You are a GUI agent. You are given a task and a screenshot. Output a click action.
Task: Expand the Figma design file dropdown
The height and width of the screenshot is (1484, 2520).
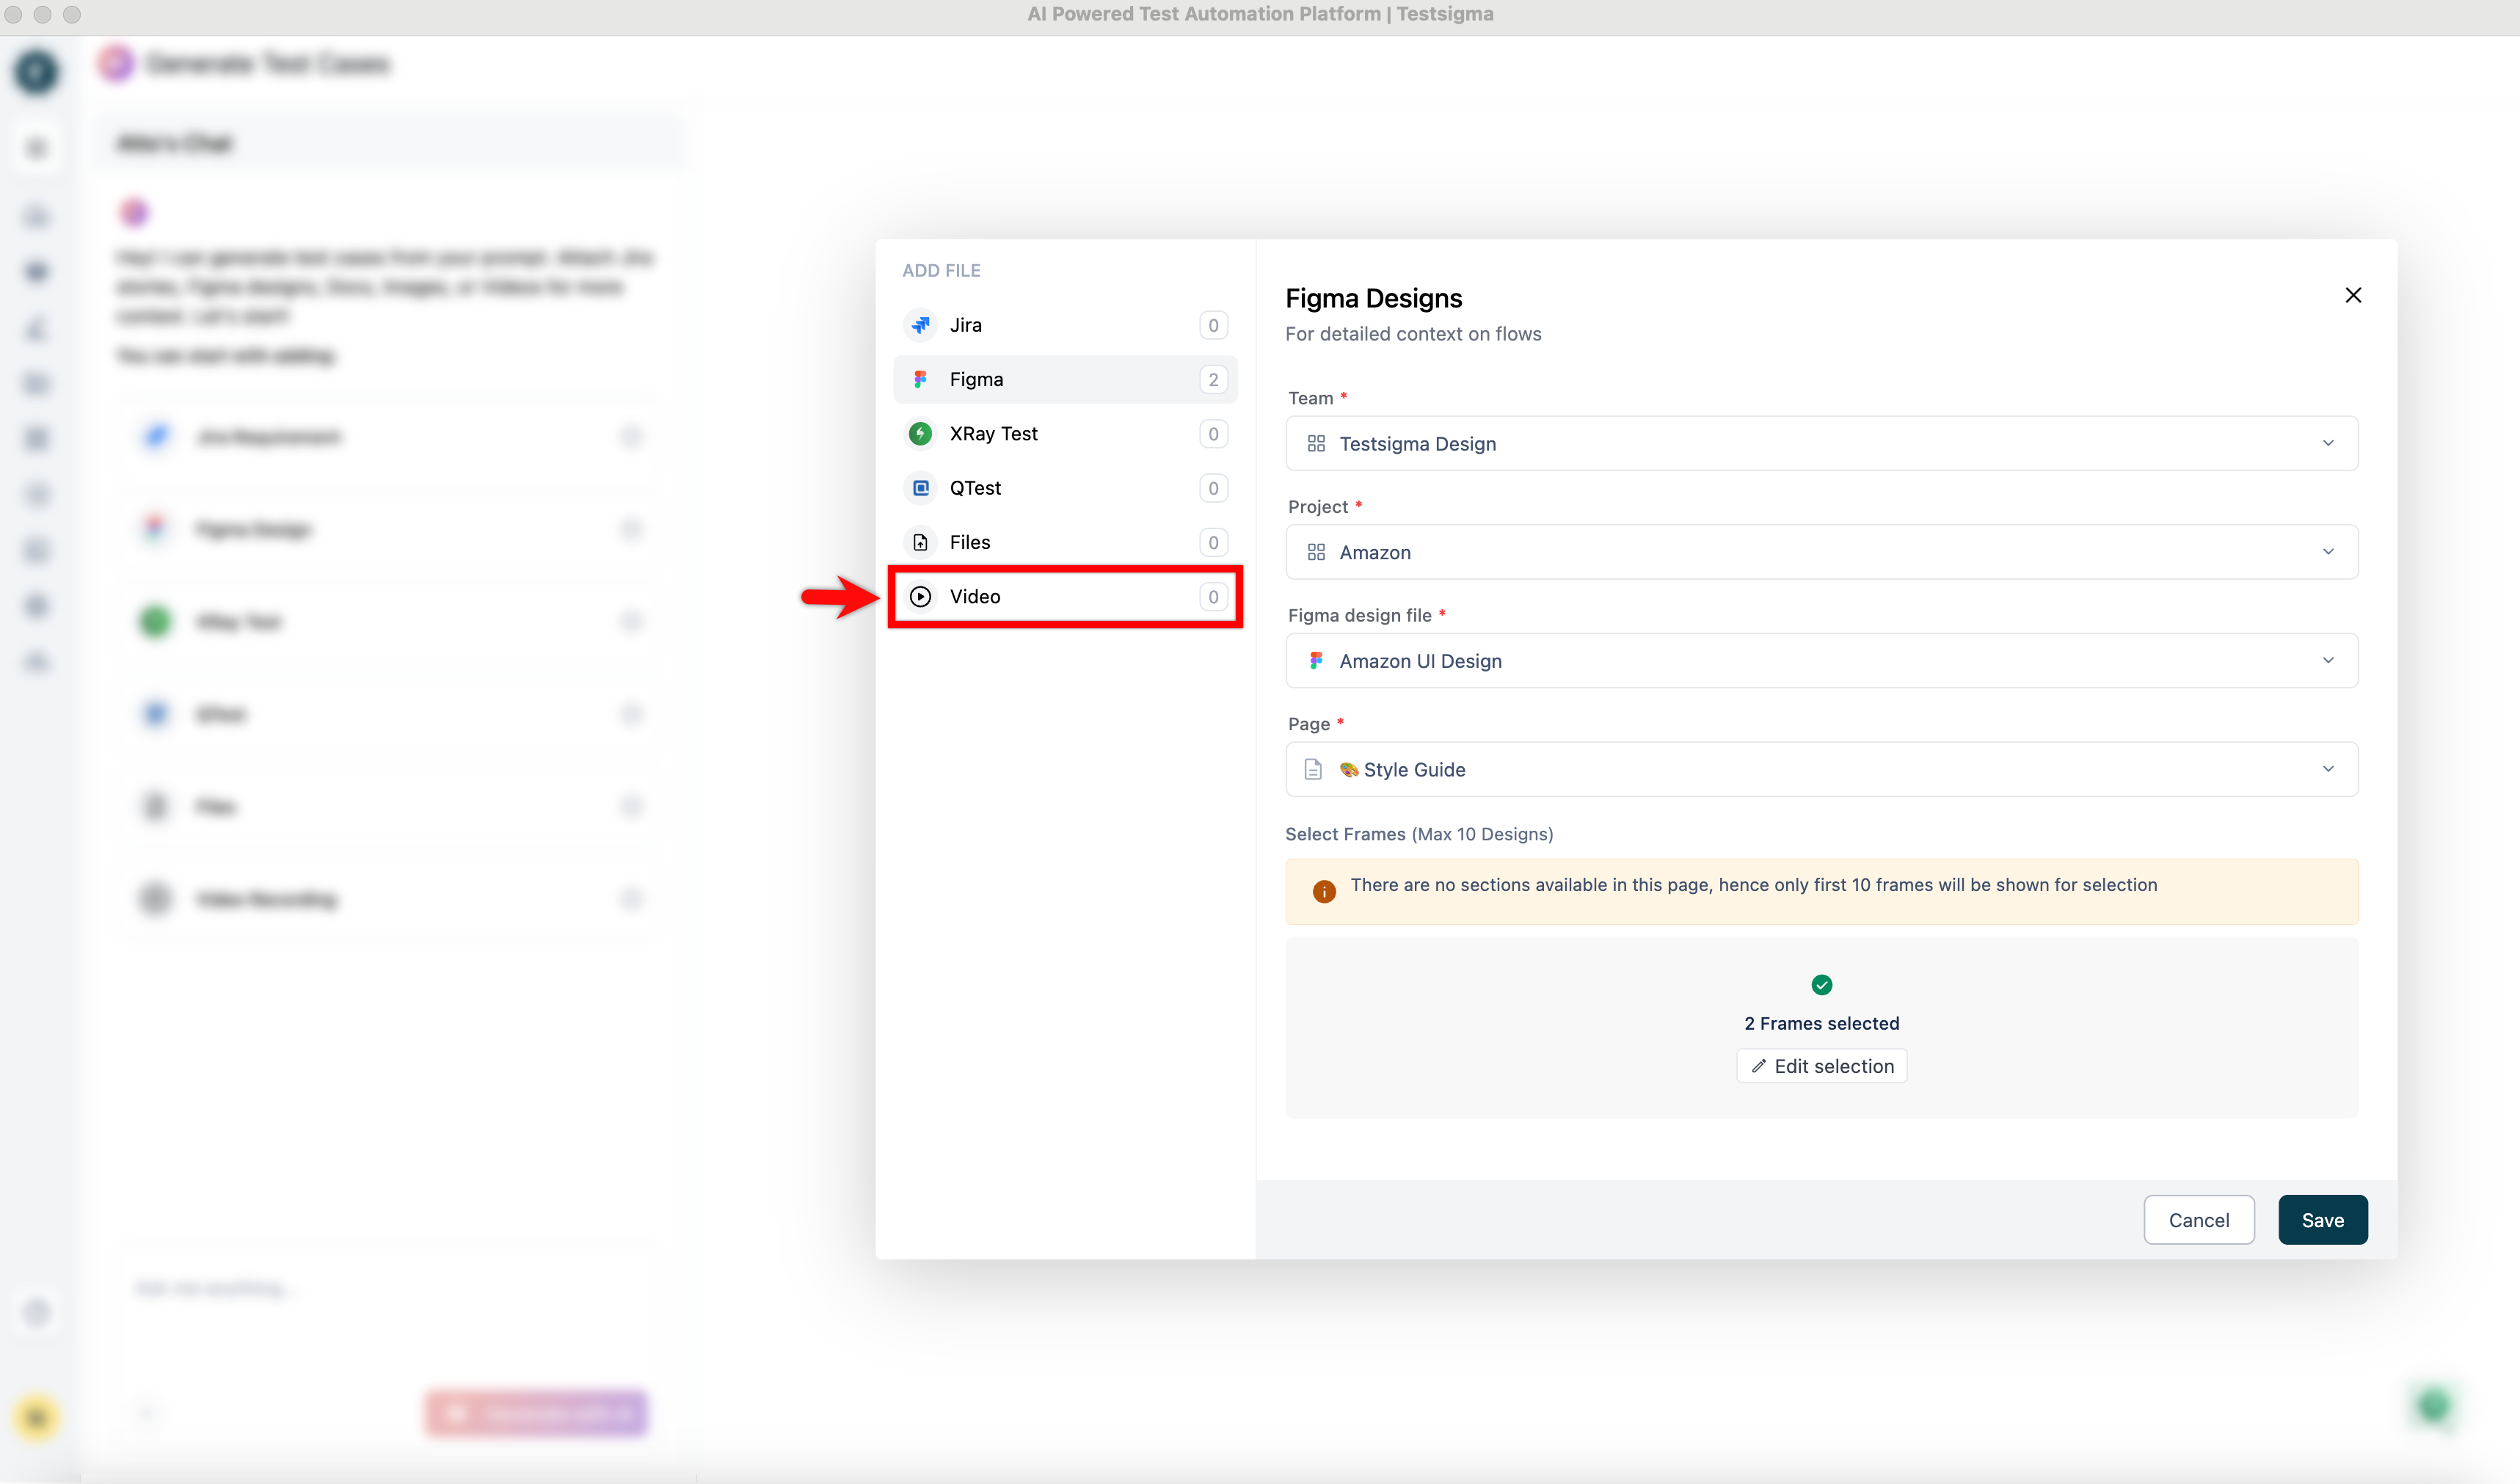(1821, 660)
